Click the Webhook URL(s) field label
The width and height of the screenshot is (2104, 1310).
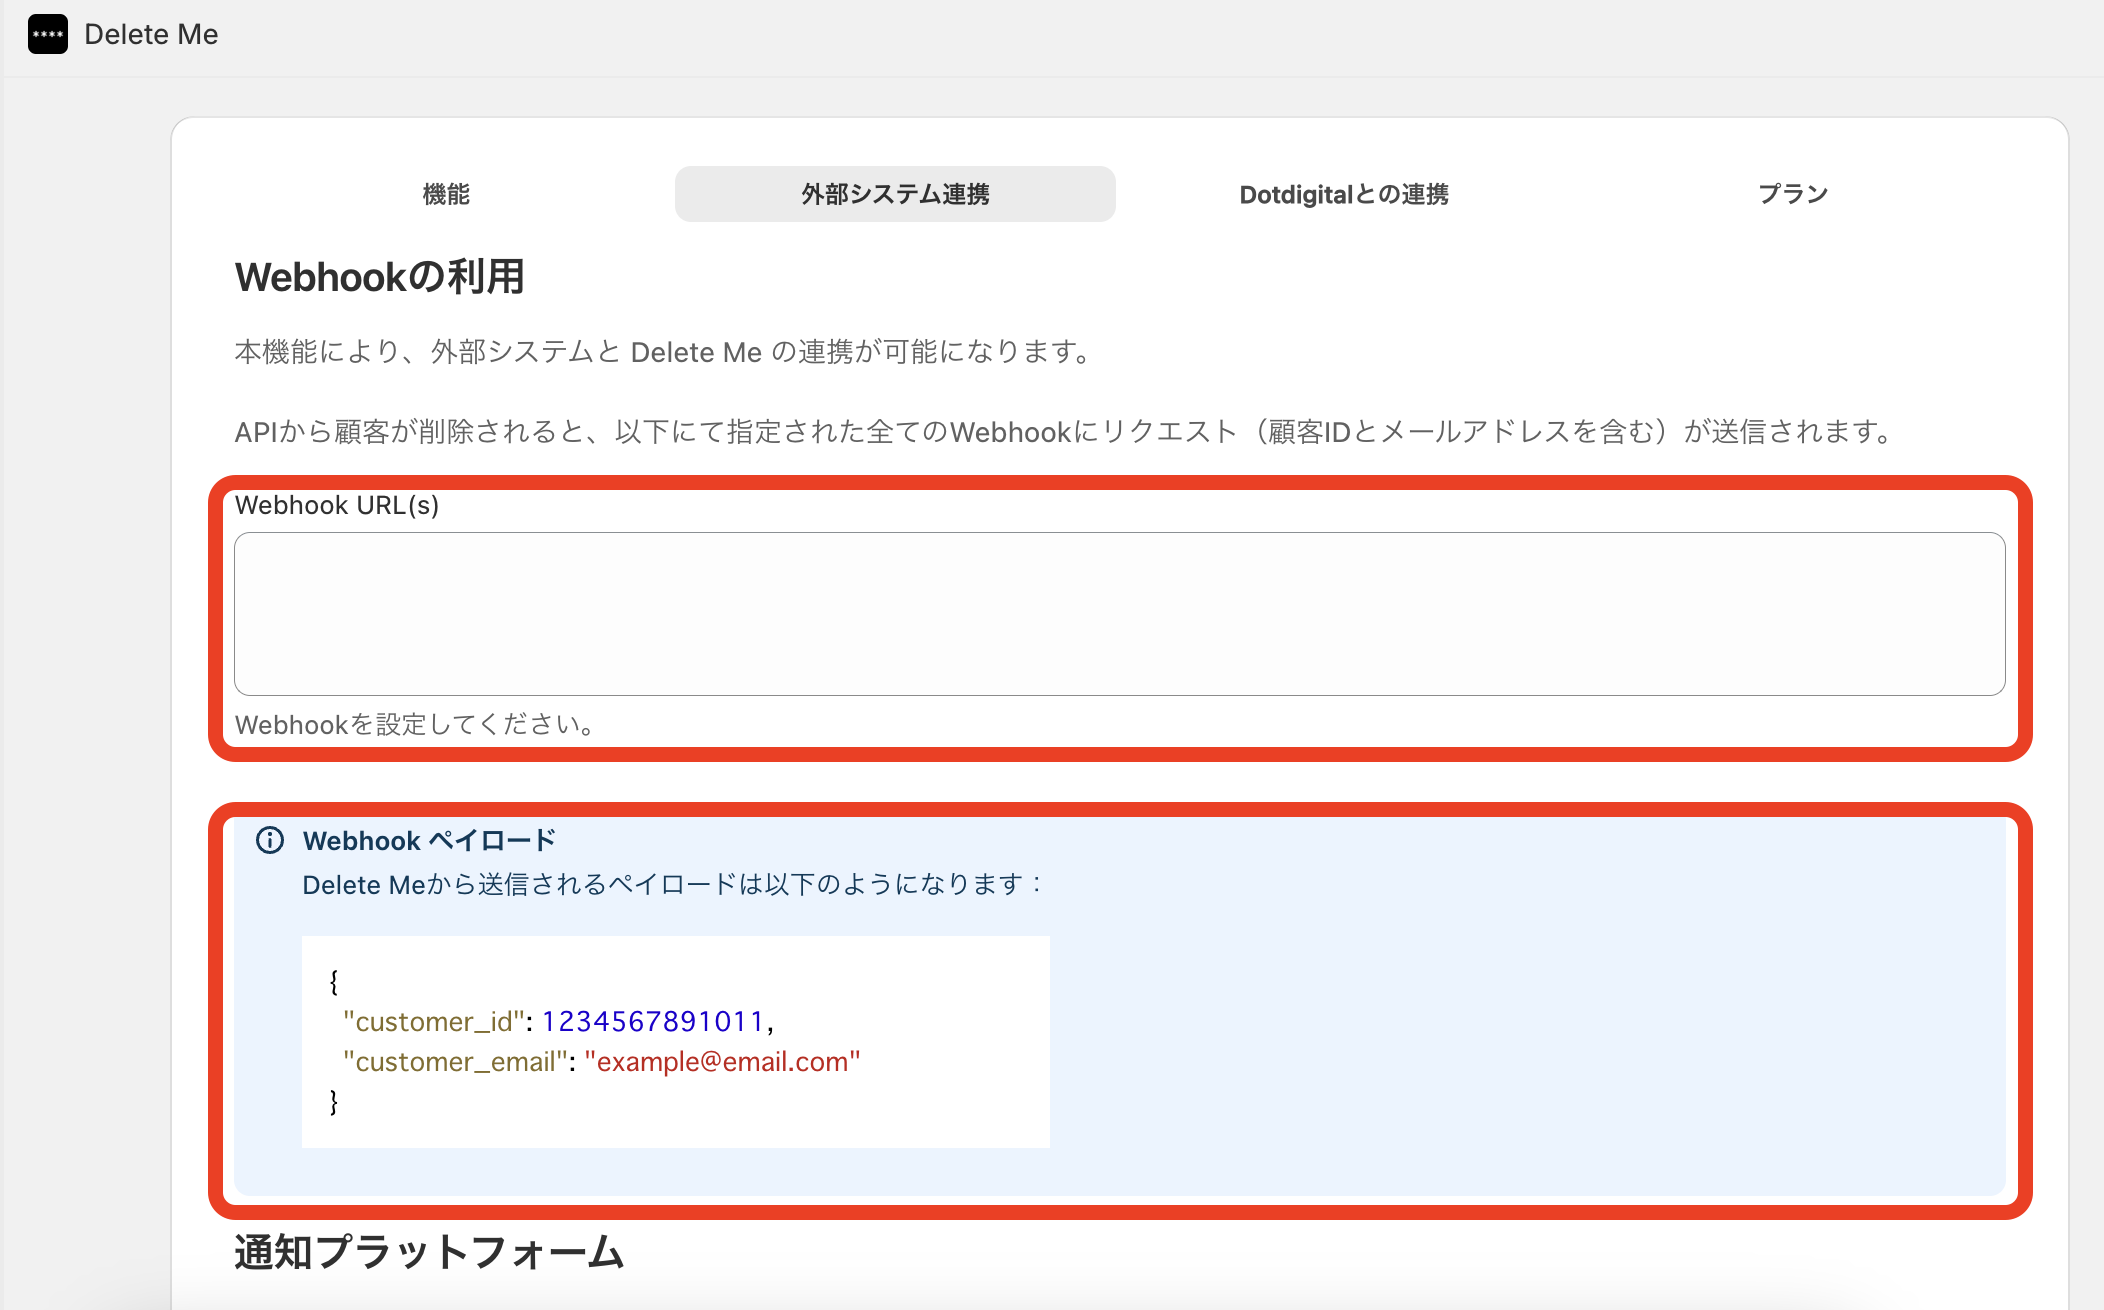(x=337, y=505)
